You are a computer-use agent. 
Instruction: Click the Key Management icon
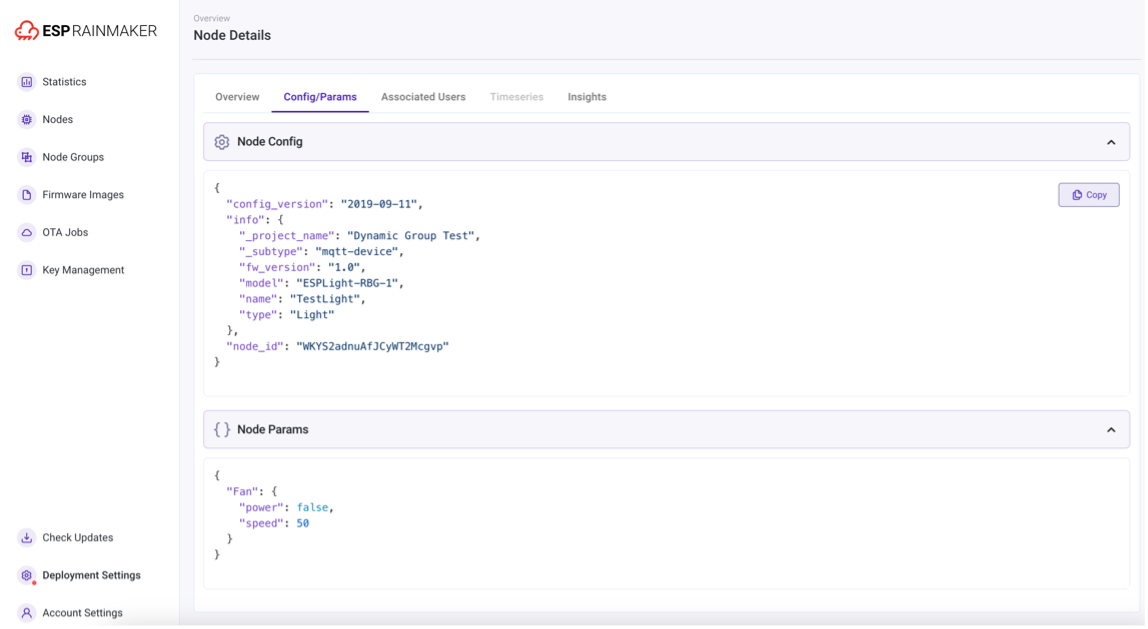point(26,270)
